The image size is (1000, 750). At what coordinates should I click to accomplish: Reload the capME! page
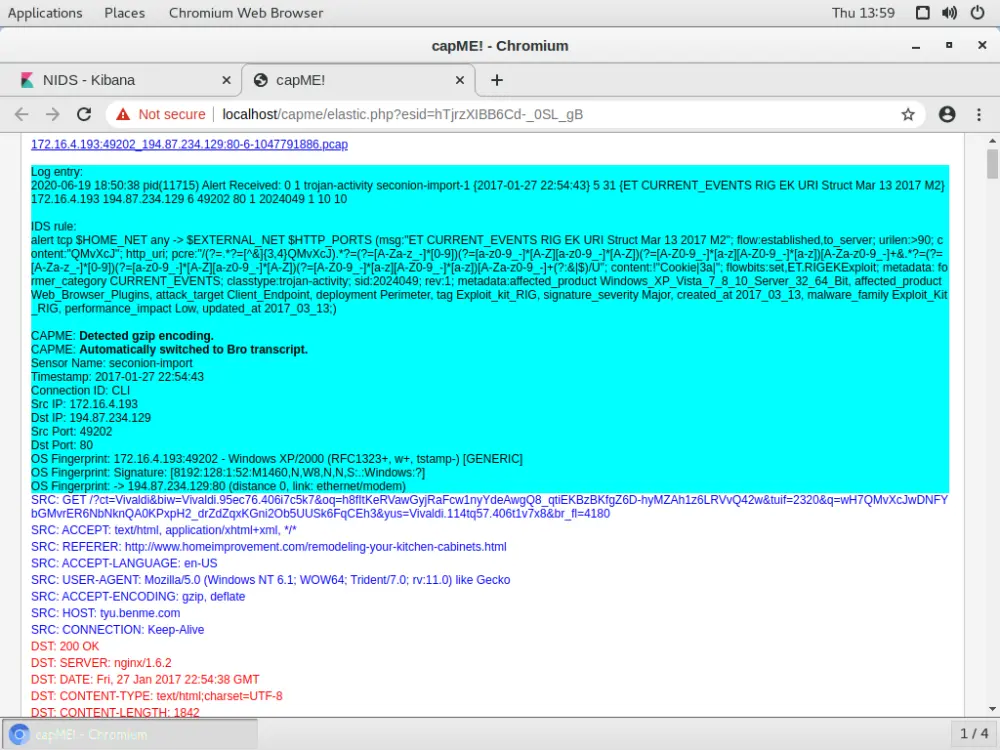[x=84, y=114]
